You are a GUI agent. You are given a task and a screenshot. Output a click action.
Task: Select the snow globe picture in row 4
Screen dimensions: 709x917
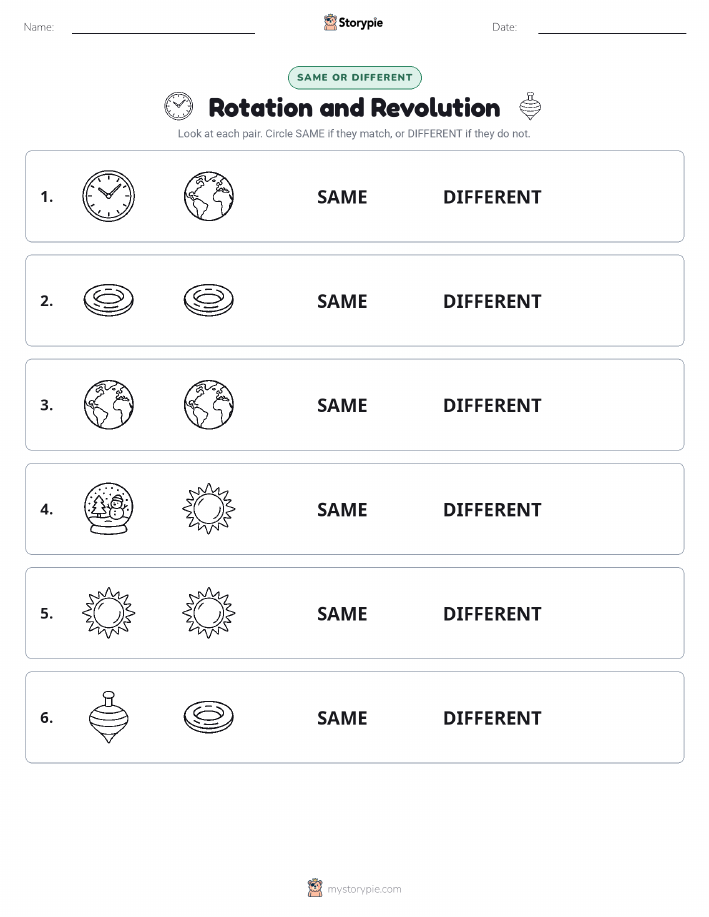click(108, 509)
